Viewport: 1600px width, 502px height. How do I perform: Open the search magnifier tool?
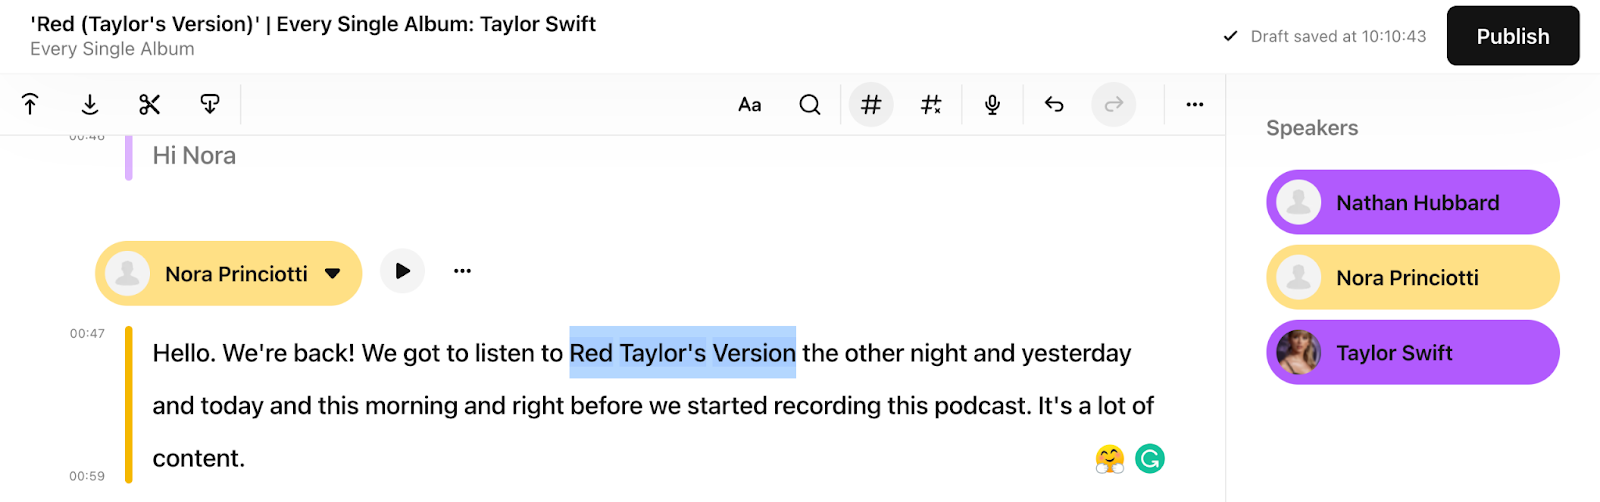click(810, 104)
